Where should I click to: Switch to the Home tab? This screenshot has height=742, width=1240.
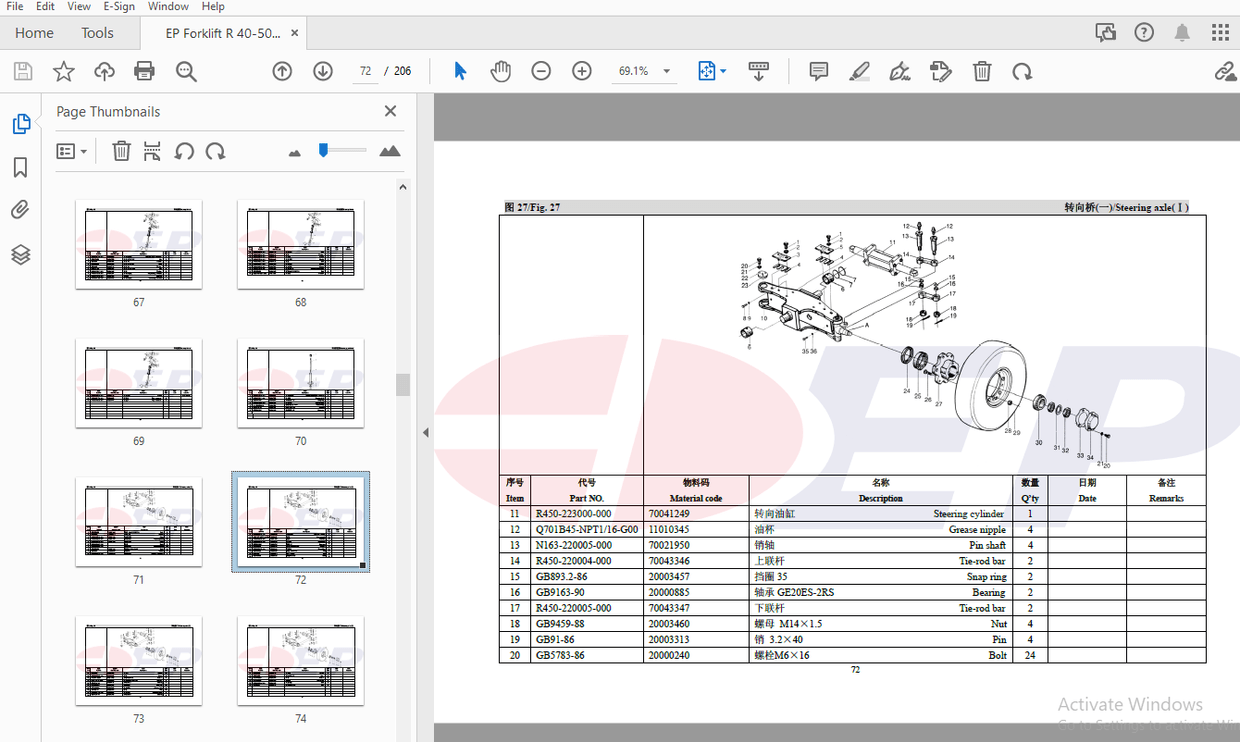click(34, 33)
